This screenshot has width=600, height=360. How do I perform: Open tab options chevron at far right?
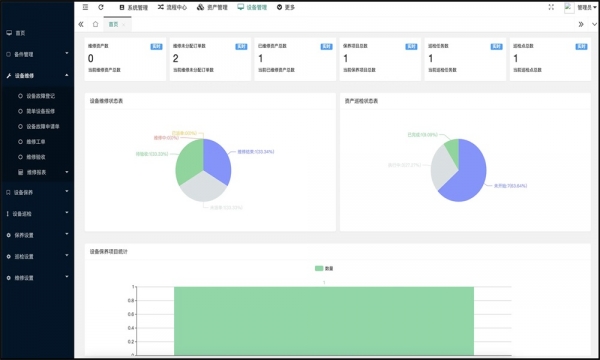tap(594, 24)
